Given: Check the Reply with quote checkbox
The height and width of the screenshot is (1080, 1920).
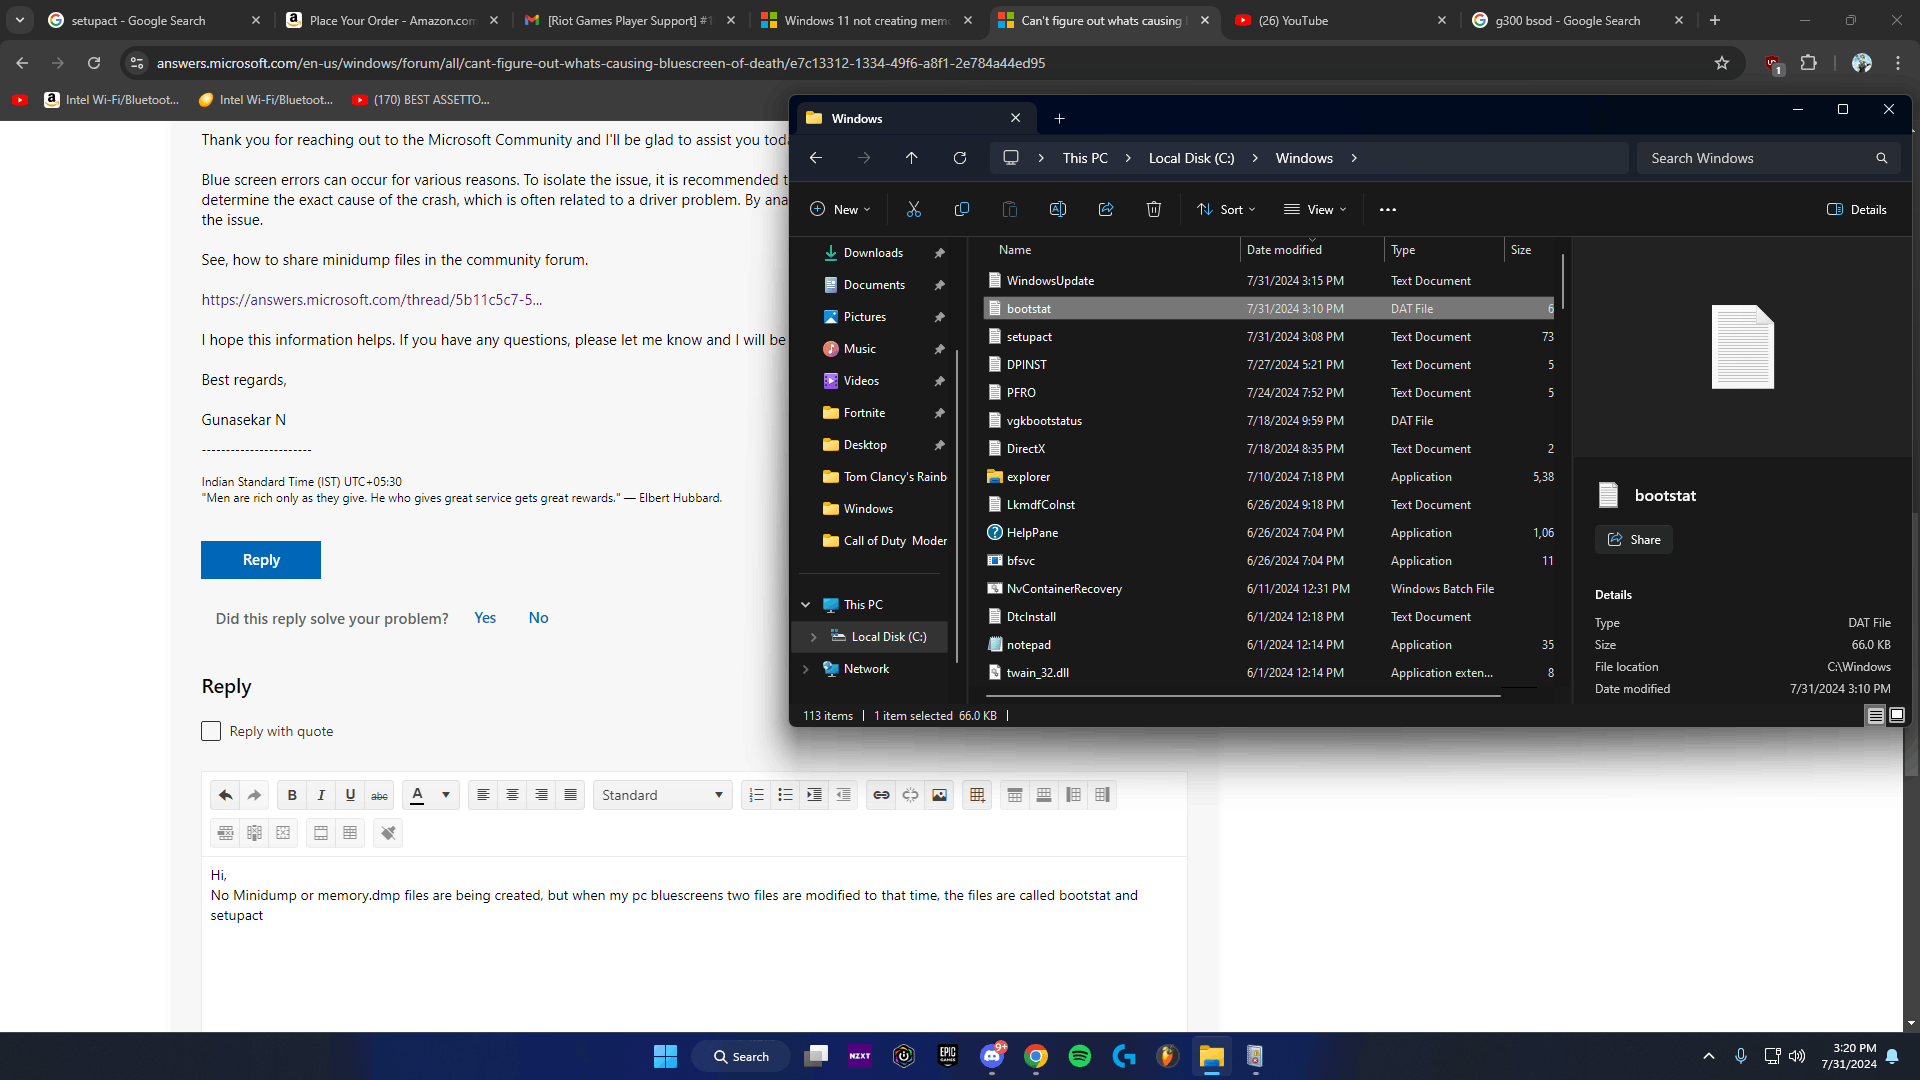Looking at the screenshot, I should (x=211, y=731).
